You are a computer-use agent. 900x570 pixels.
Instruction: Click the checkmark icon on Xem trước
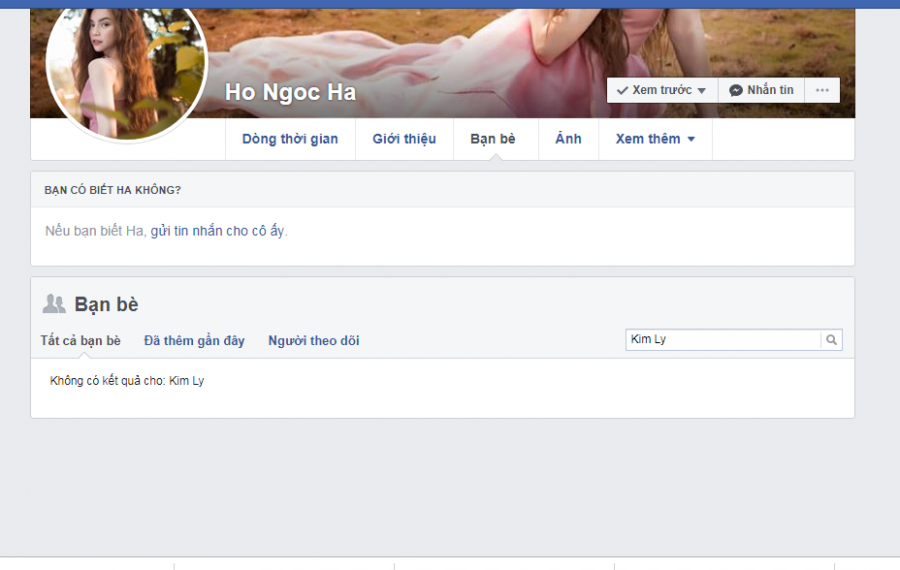point(622,90)
